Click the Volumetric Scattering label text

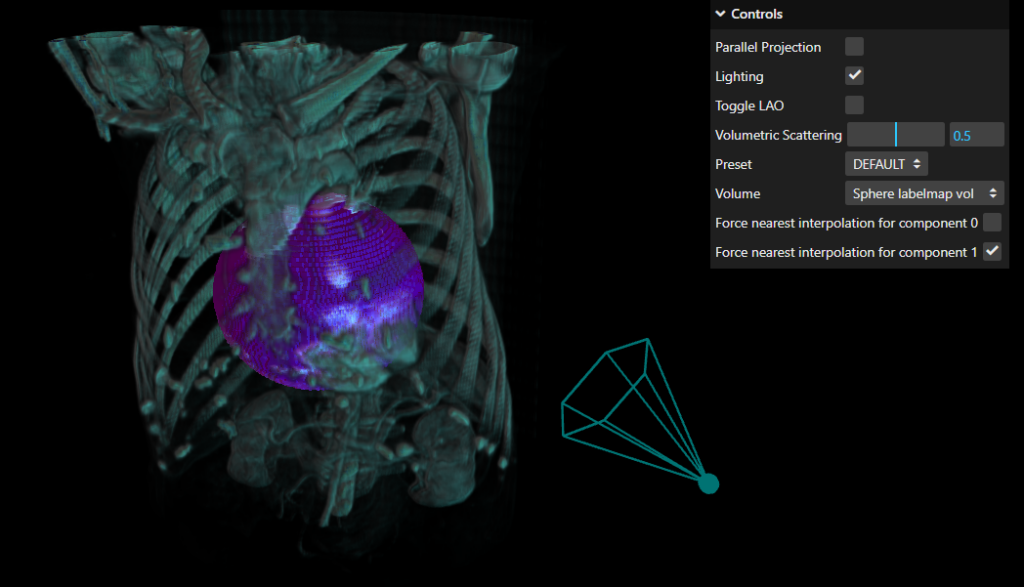click(x=778, y=135)
